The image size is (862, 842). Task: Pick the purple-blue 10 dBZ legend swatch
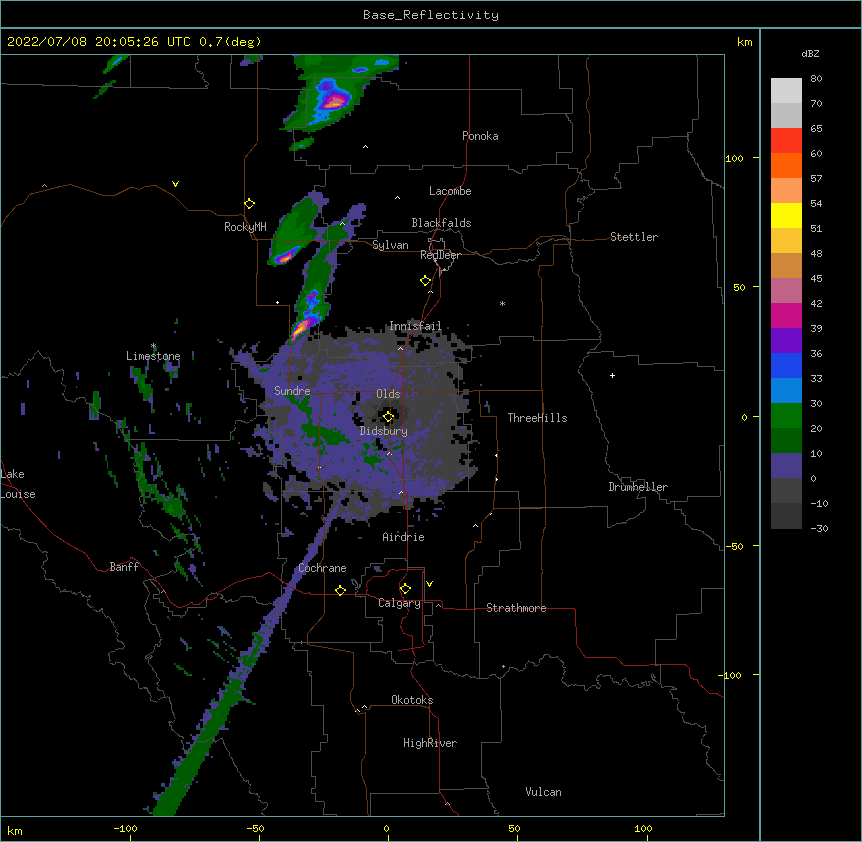coord(786,466)
